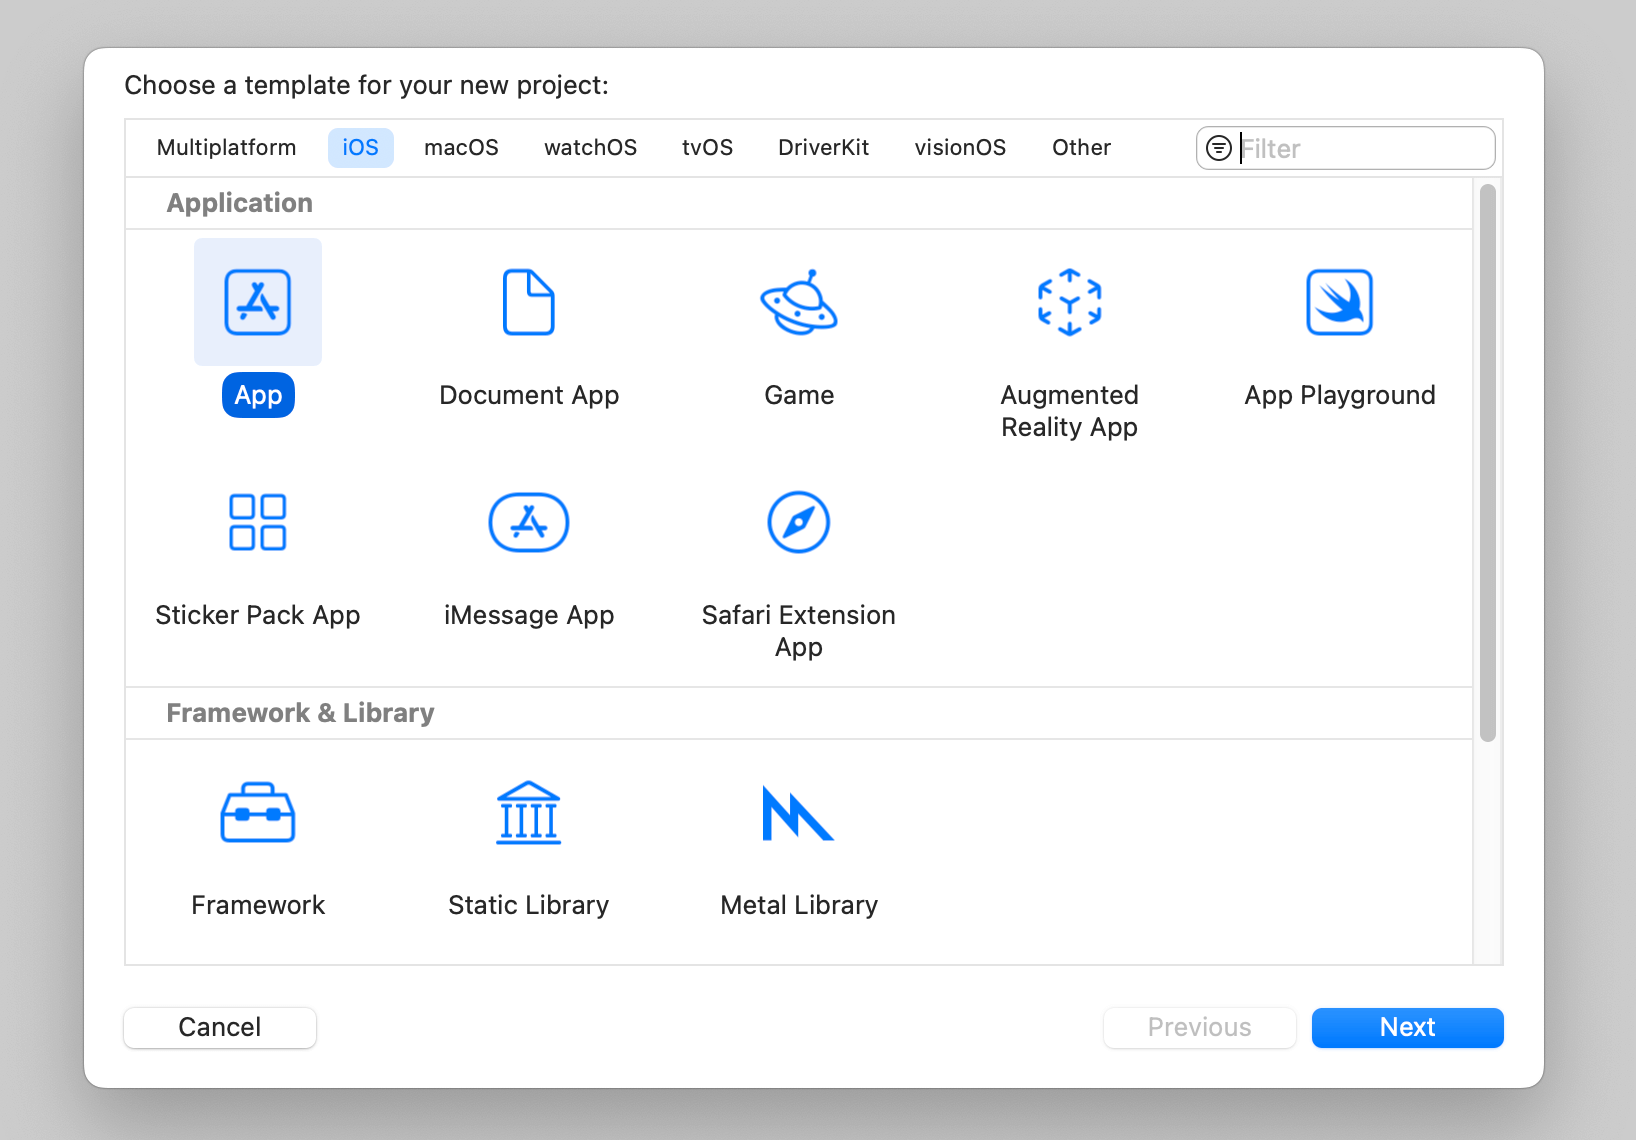Choose the Framework toolbox icon
The height and width of the screenshot is (1140, 1636).
[258, 812]
